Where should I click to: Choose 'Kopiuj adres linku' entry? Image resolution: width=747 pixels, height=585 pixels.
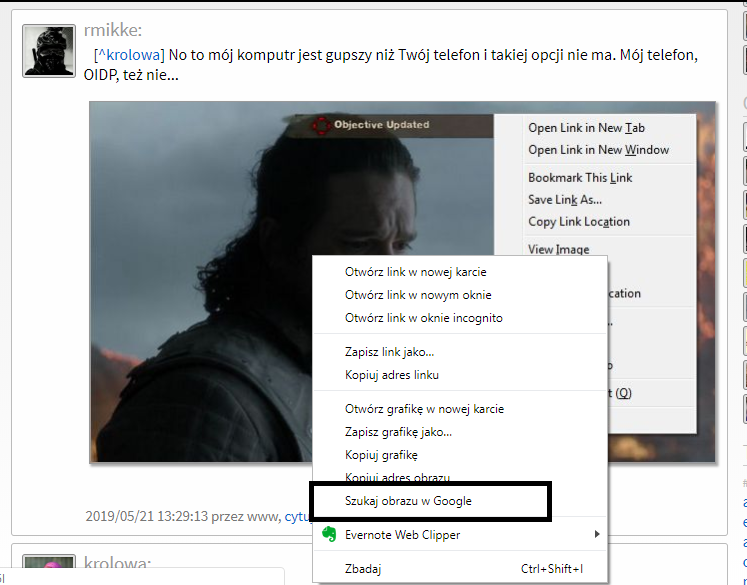460,375
